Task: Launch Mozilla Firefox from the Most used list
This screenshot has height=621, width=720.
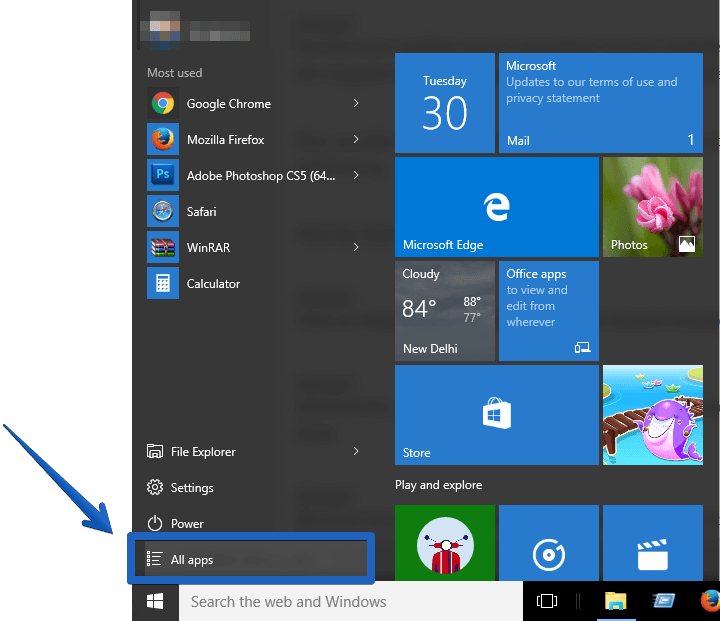Action: tap(253, 140)
